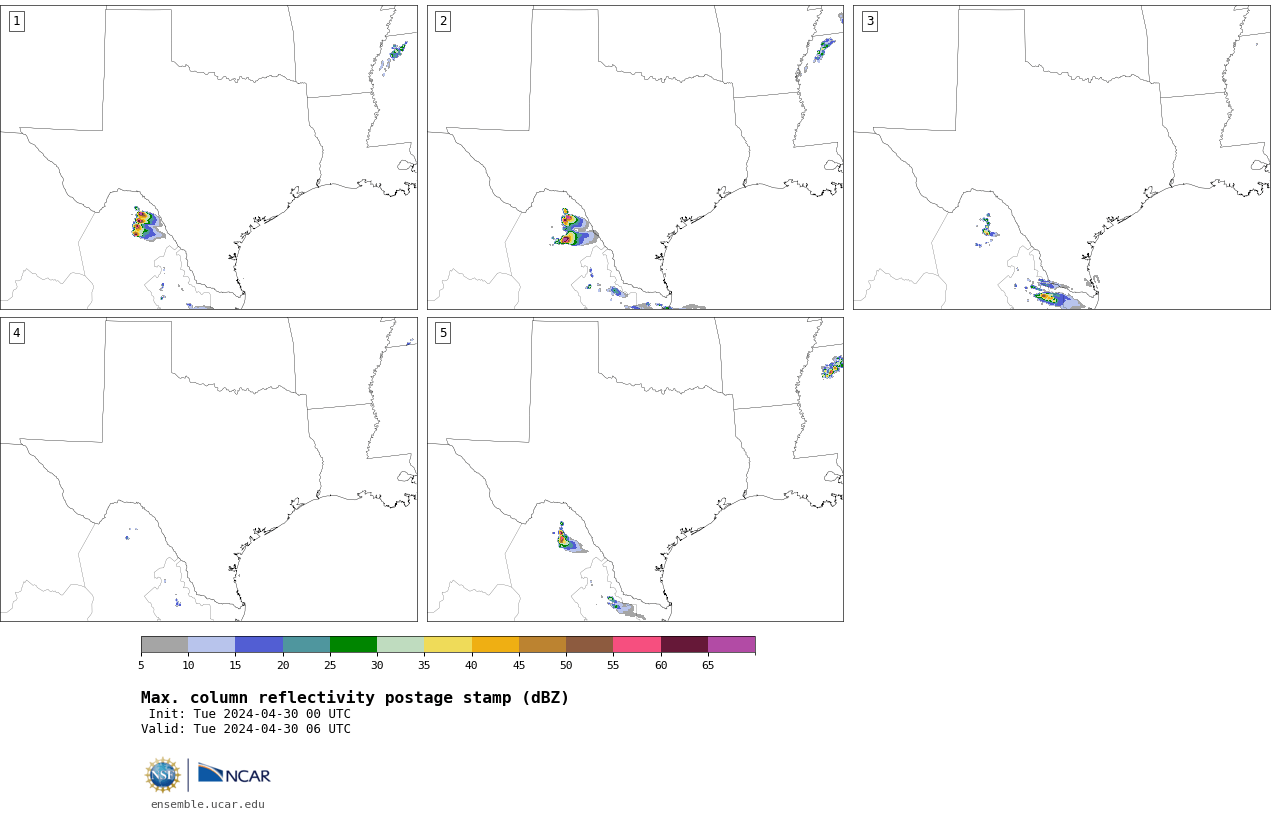The image size is (1280, 815).
Task: Click the storm cell in panel 1
Action: (146, 224)
